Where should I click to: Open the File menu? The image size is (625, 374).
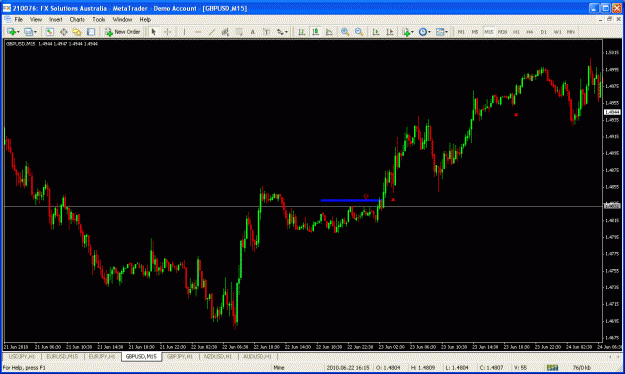pos(18,19)
